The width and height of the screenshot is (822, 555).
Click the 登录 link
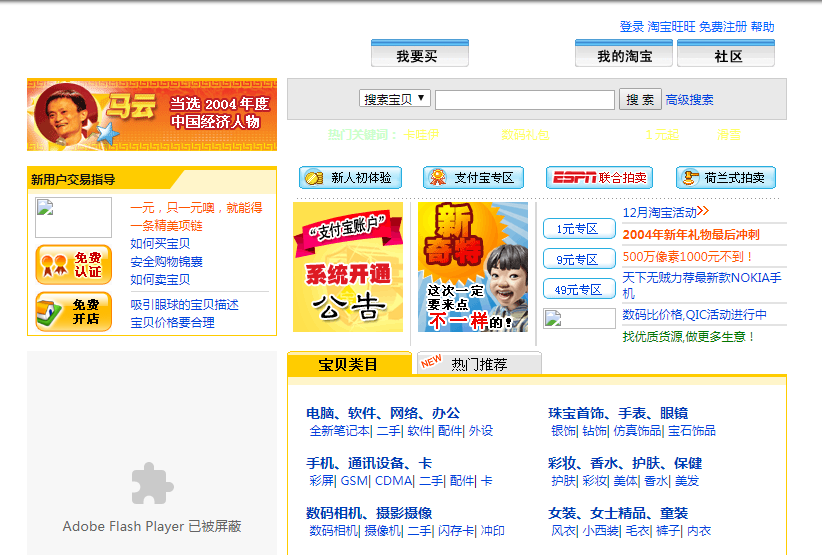[631, 27]
